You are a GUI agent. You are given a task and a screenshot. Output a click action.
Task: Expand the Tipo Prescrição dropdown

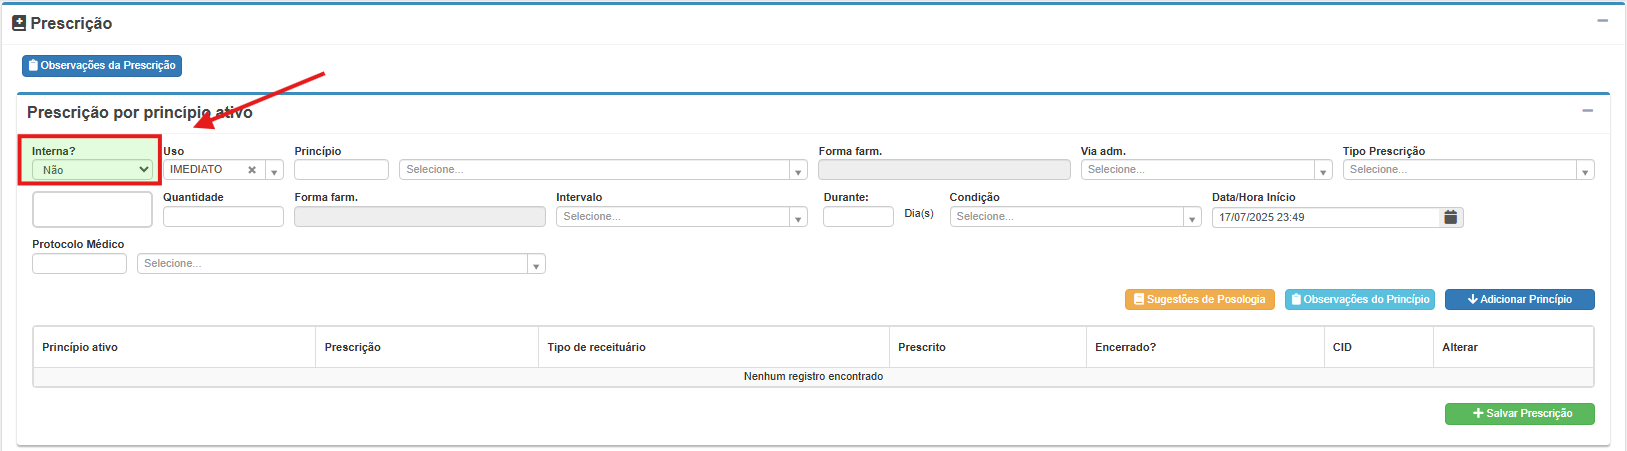click(1467, 170)
